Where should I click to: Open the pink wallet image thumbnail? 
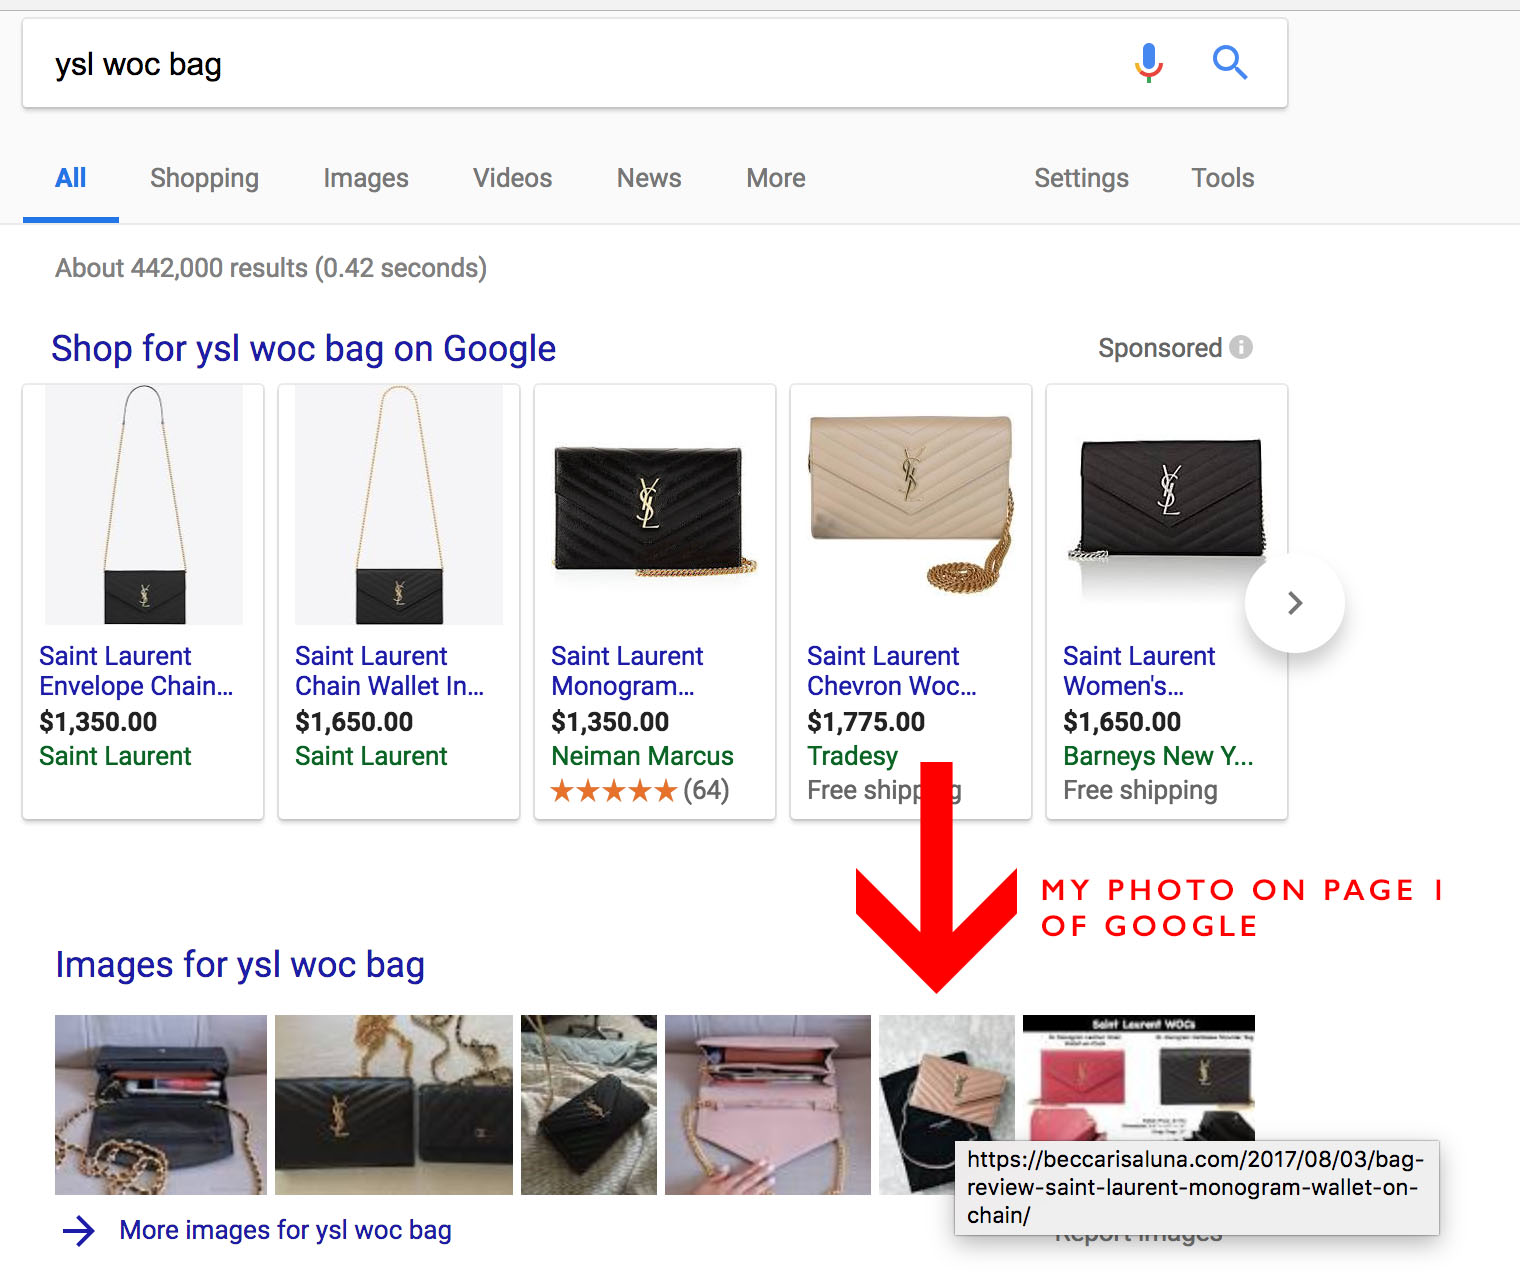(767, 1104)
